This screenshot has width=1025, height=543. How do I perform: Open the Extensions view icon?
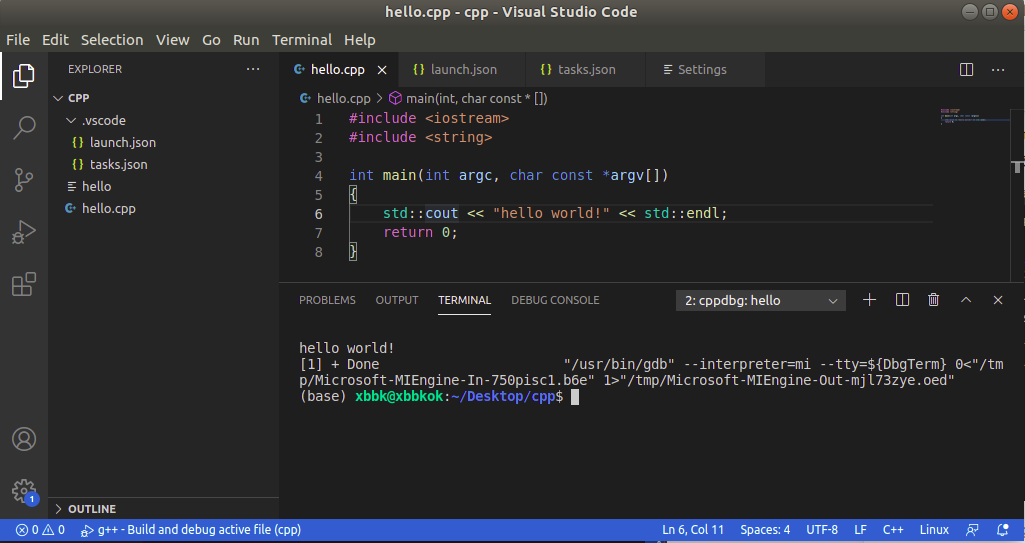(24, 284)
